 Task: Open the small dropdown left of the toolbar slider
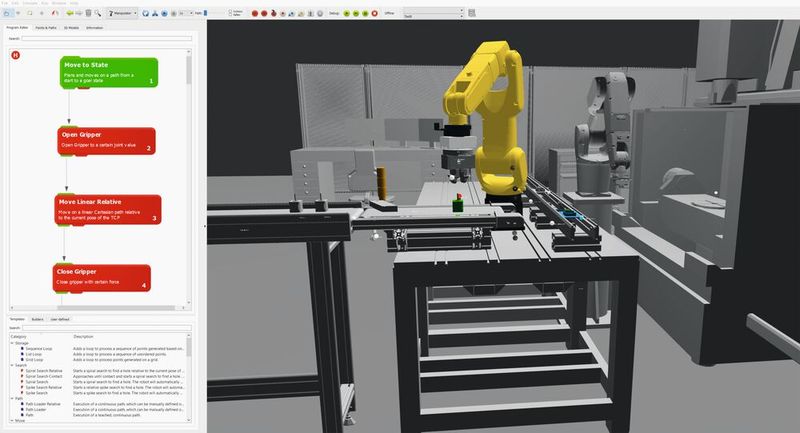click(186, 13)
